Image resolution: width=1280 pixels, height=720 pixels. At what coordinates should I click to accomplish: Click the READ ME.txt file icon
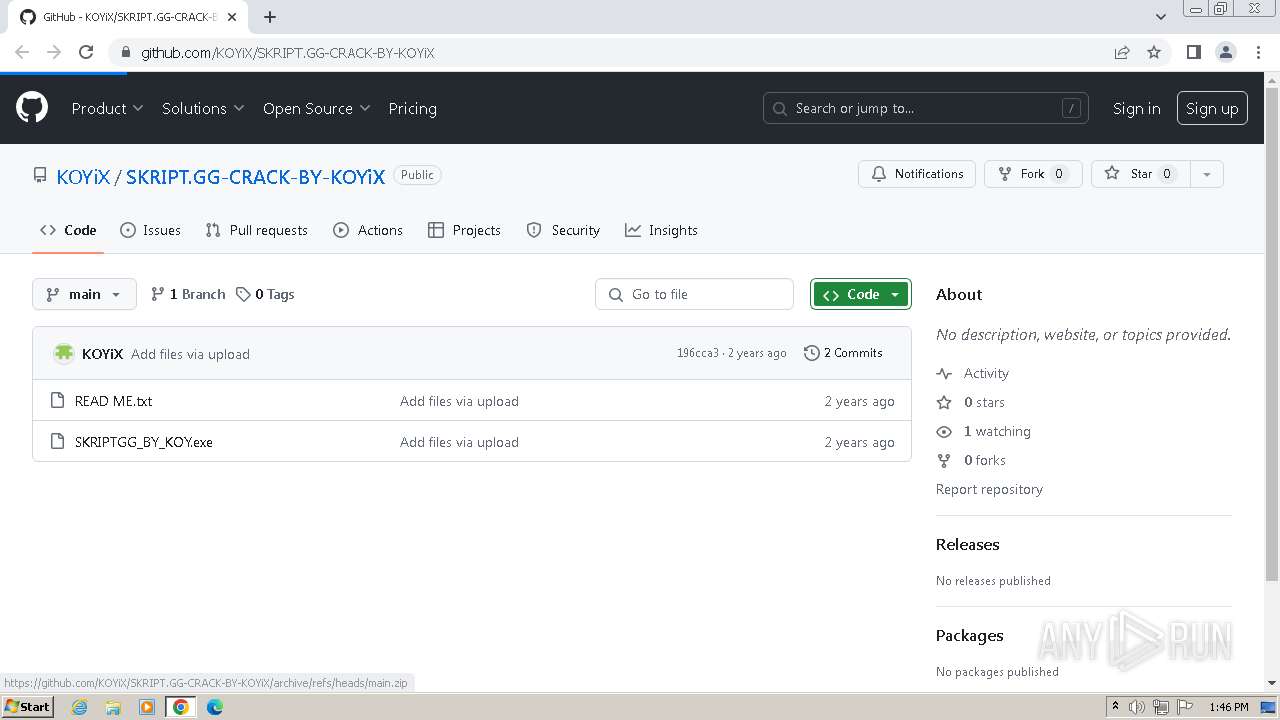click(57, 401)
